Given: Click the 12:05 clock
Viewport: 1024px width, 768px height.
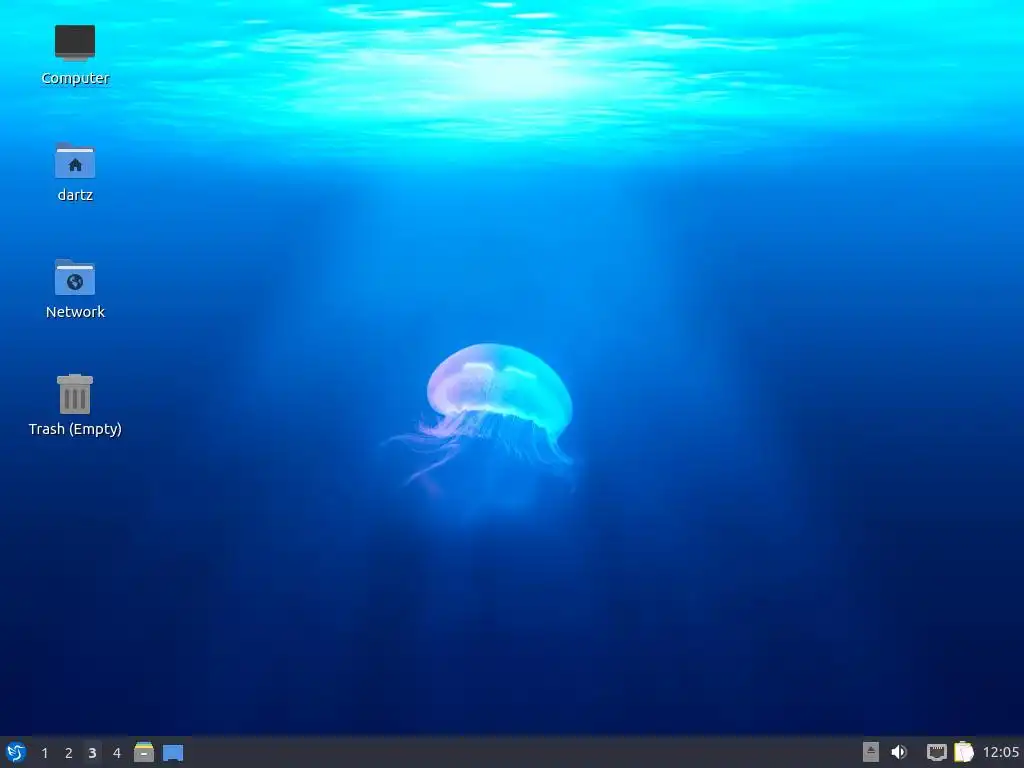Looking at the screenshot, I should point(1001,752).
